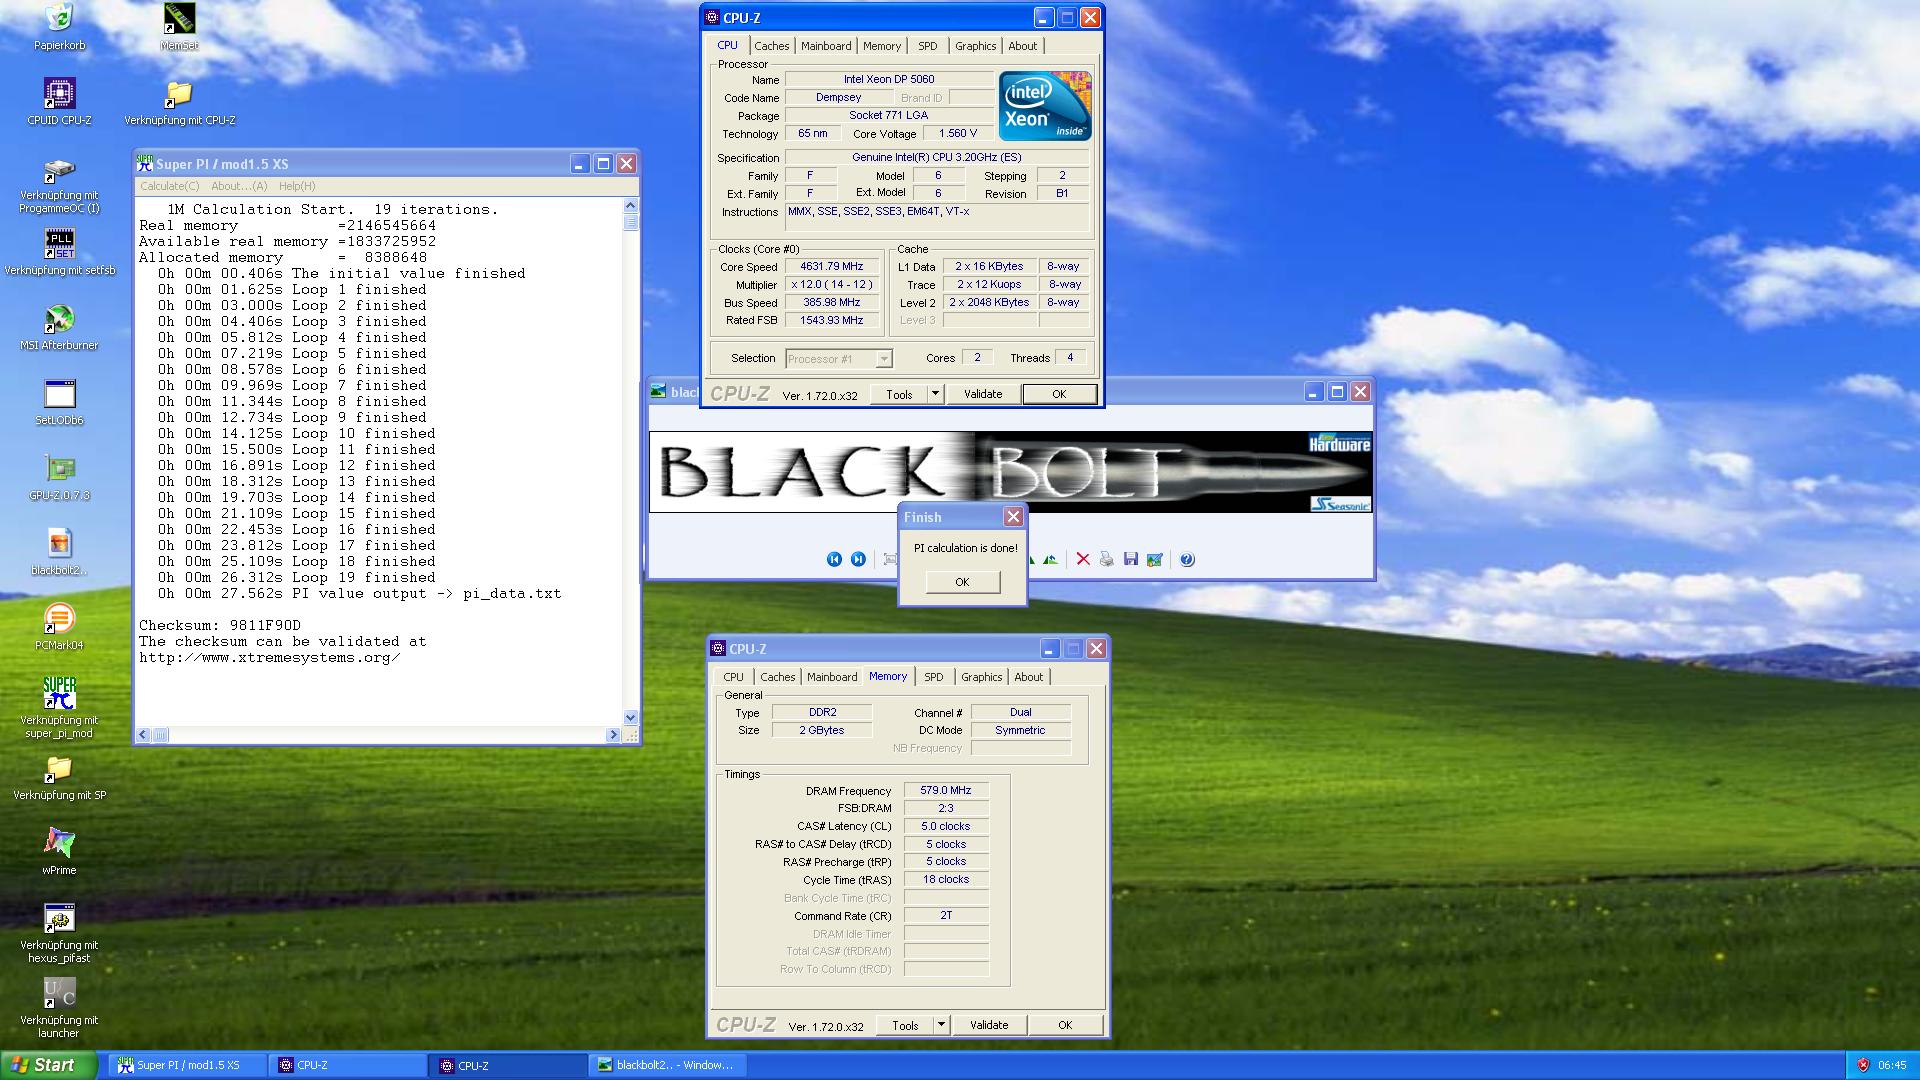Open the Help(H) menu in Super PI
This screenshot has width=1920, height=1080.
[x=297, y=186]
